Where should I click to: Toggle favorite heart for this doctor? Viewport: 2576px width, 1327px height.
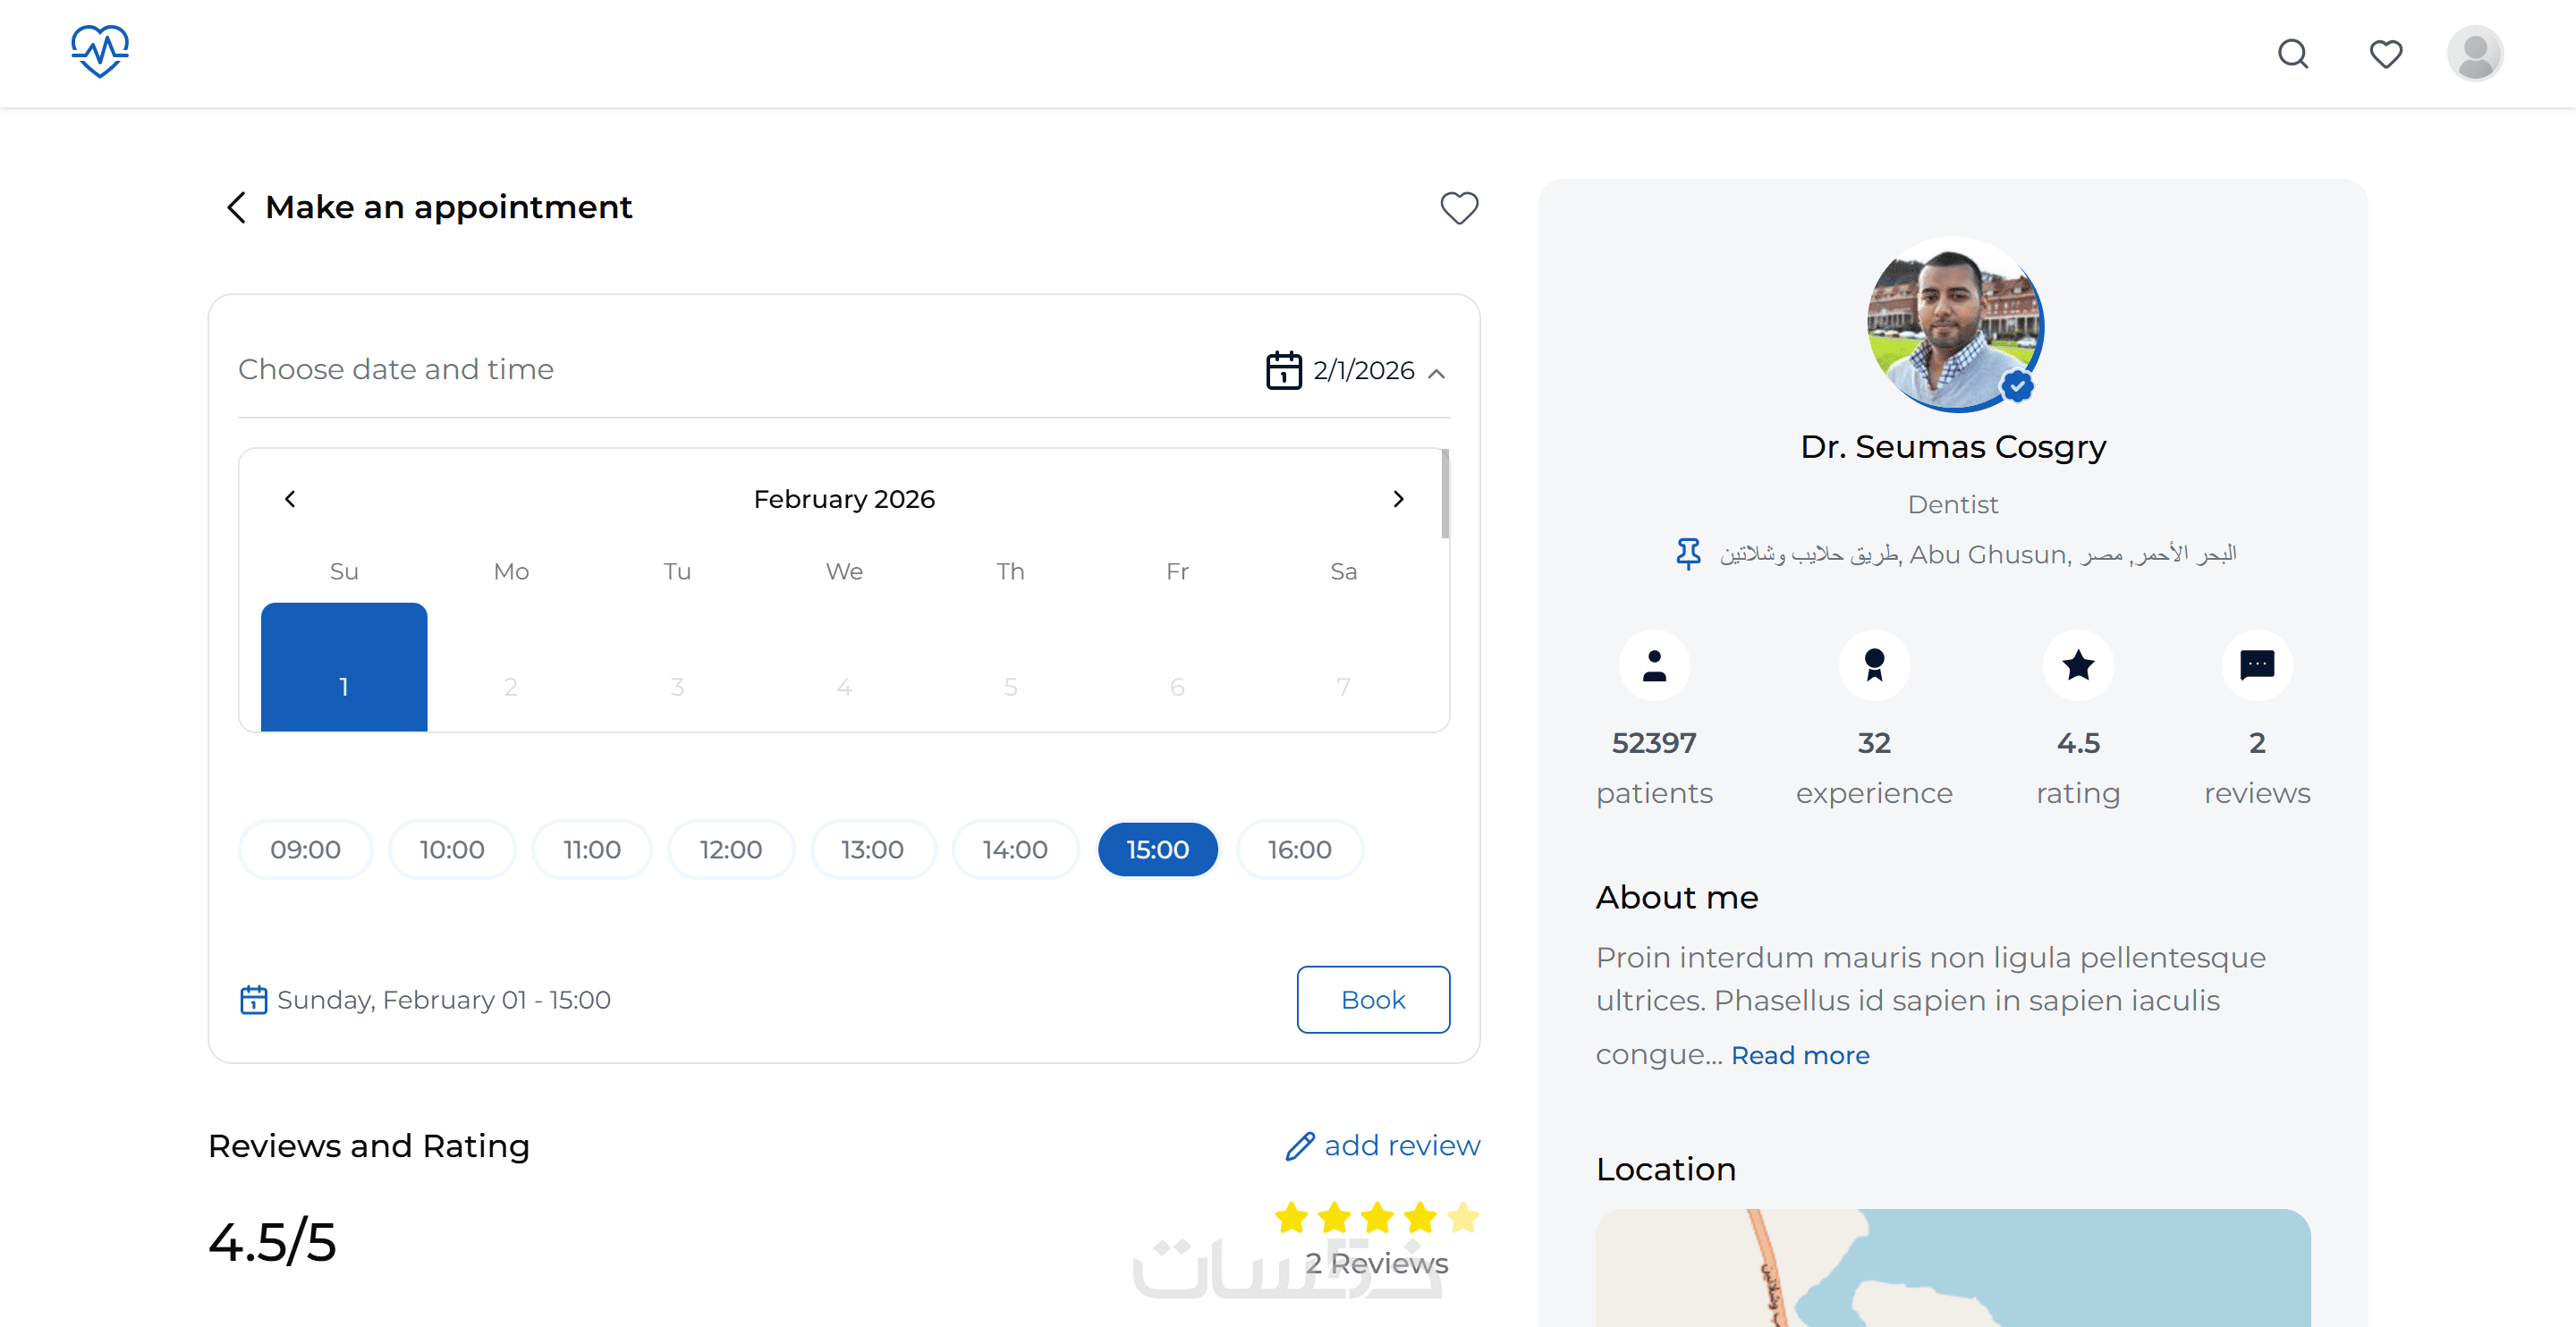[1458, 208]
